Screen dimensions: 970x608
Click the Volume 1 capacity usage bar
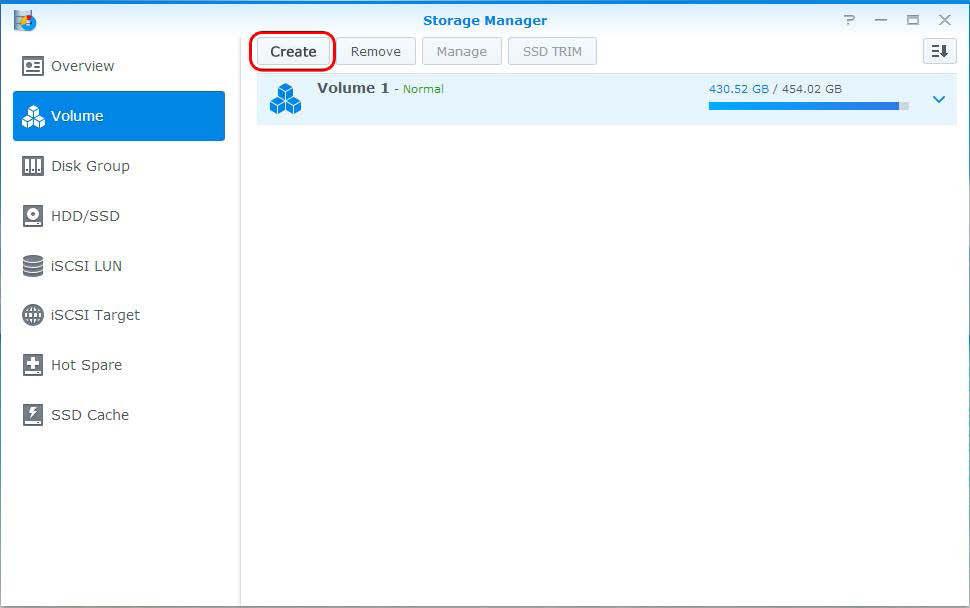[x=809, y=106]
